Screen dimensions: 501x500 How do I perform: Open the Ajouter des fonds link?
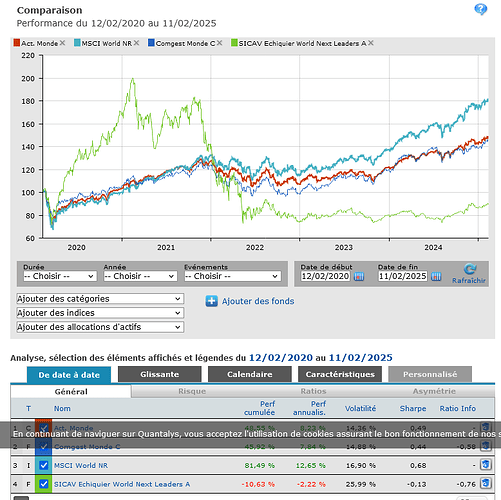[x=258, y=301]
